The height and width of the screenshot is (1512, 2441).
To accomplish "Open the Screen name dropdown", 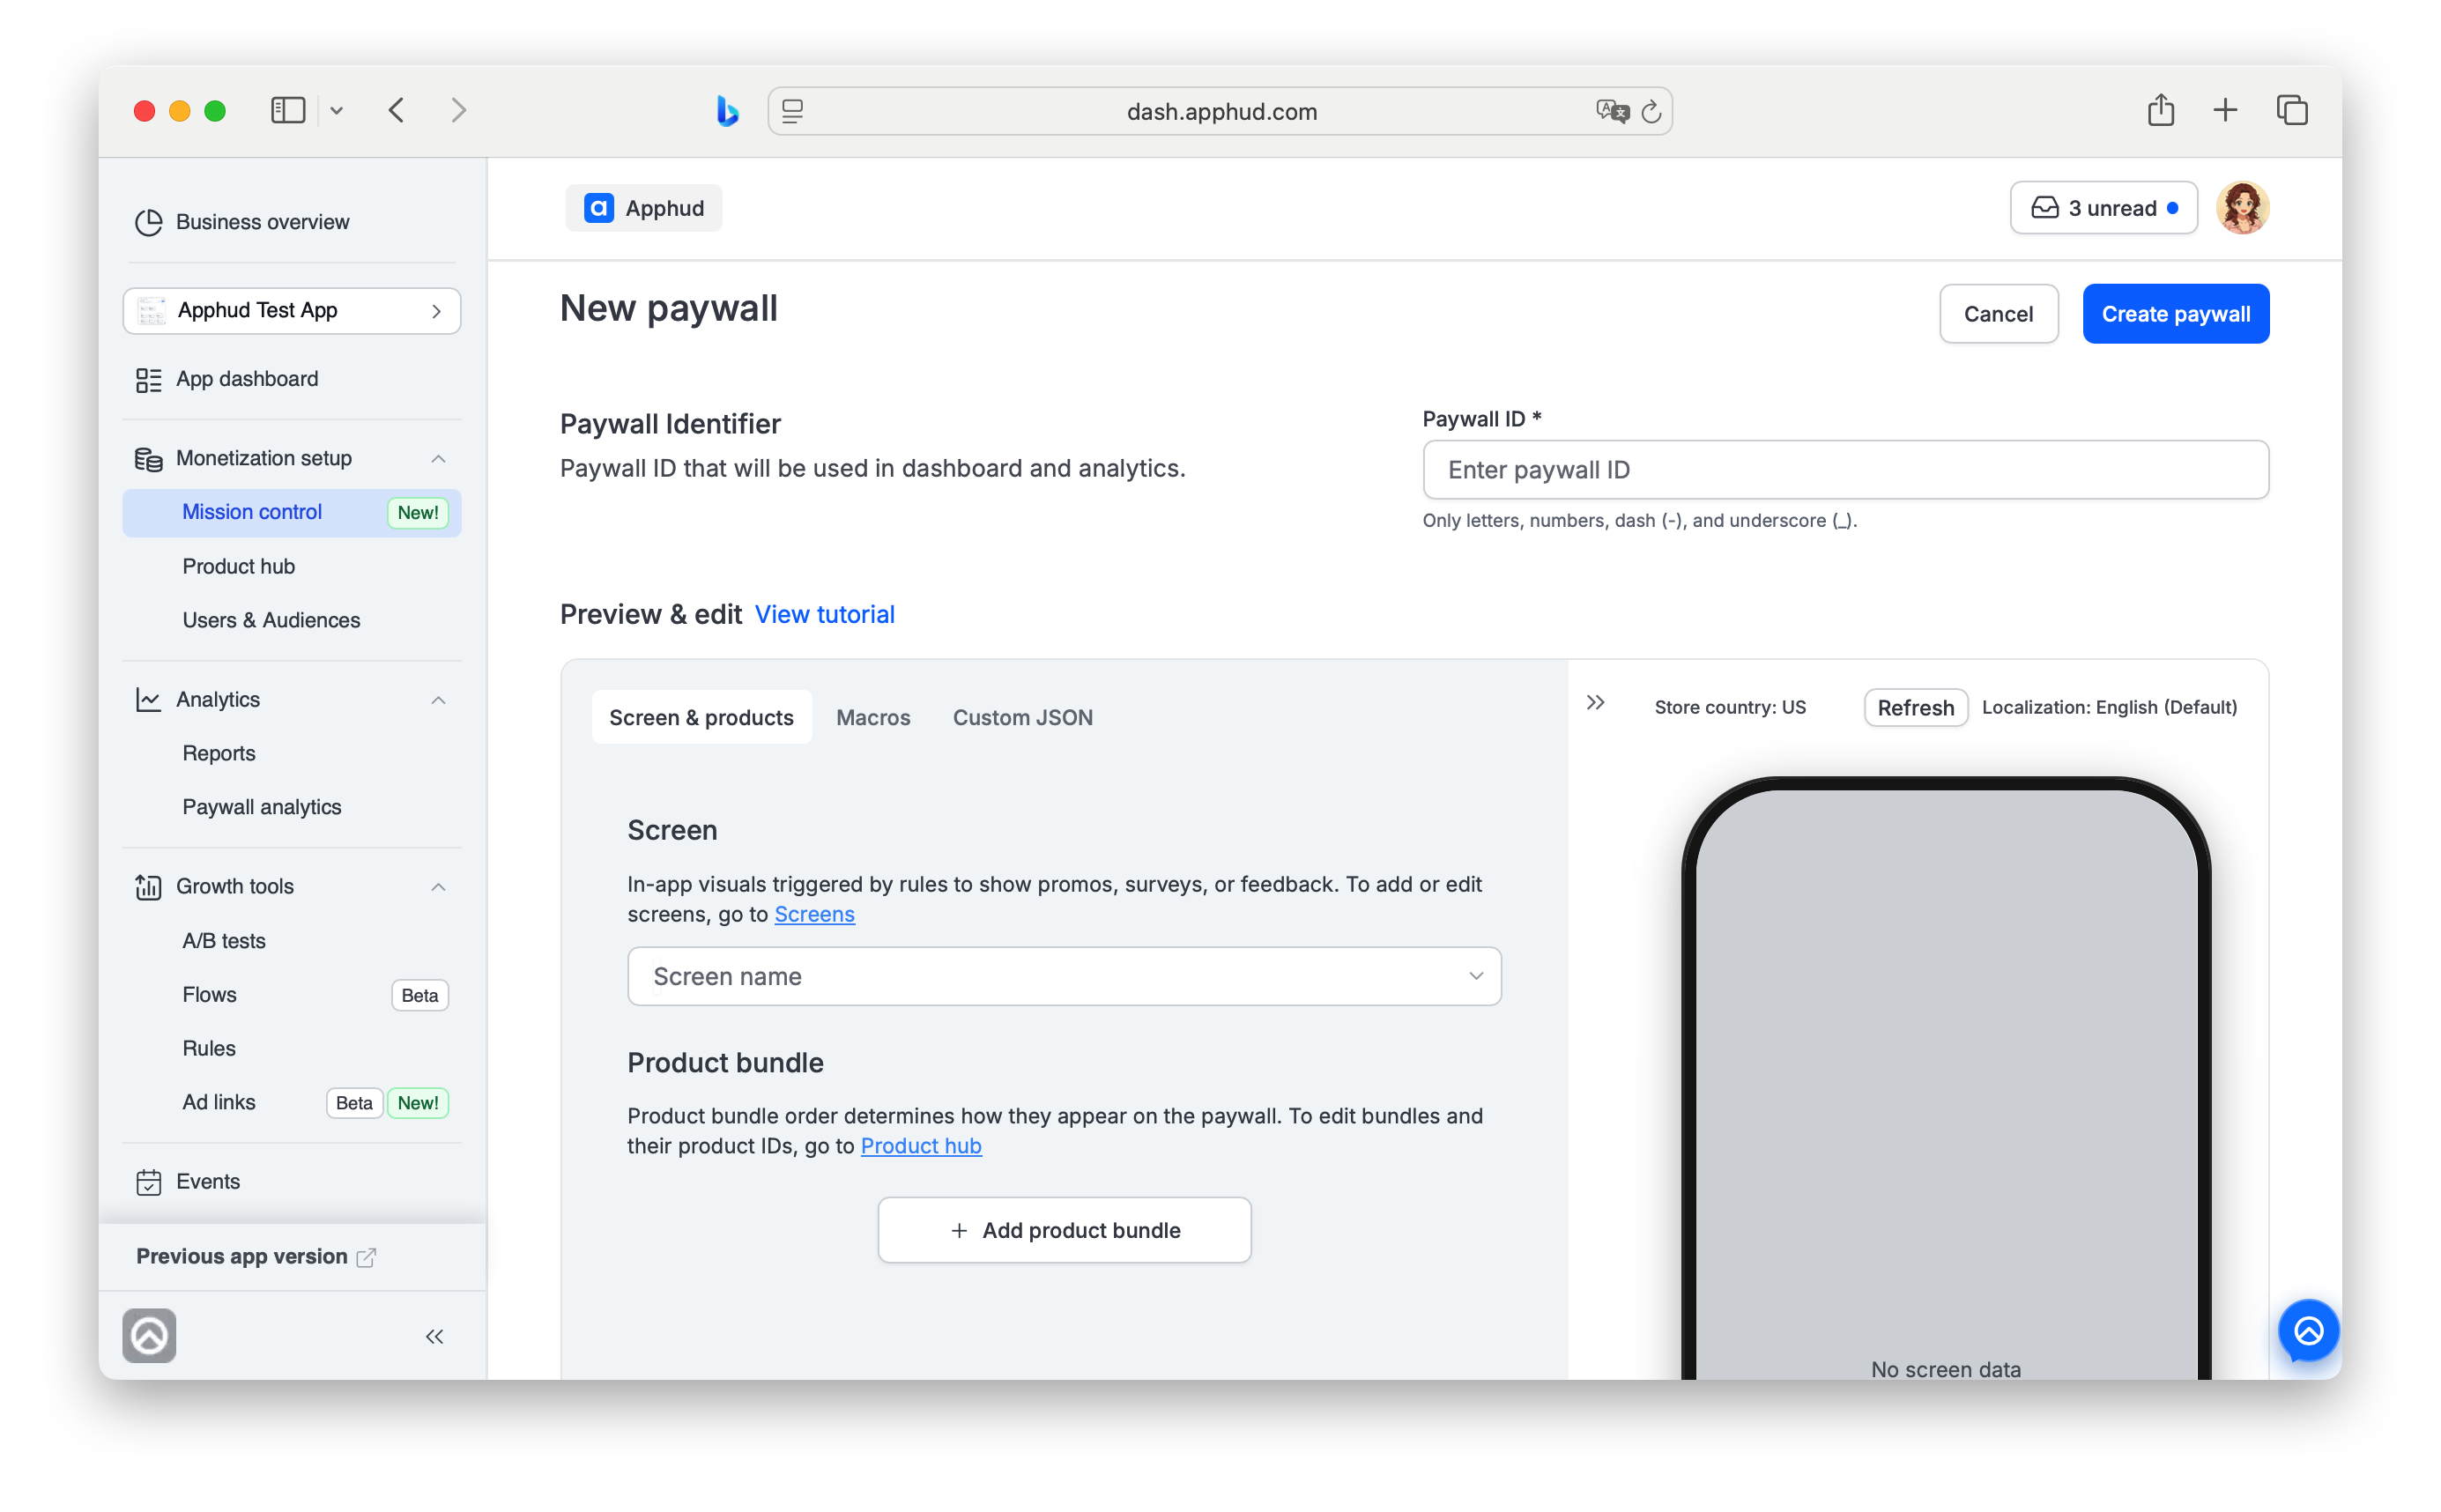I will 1064,976.
